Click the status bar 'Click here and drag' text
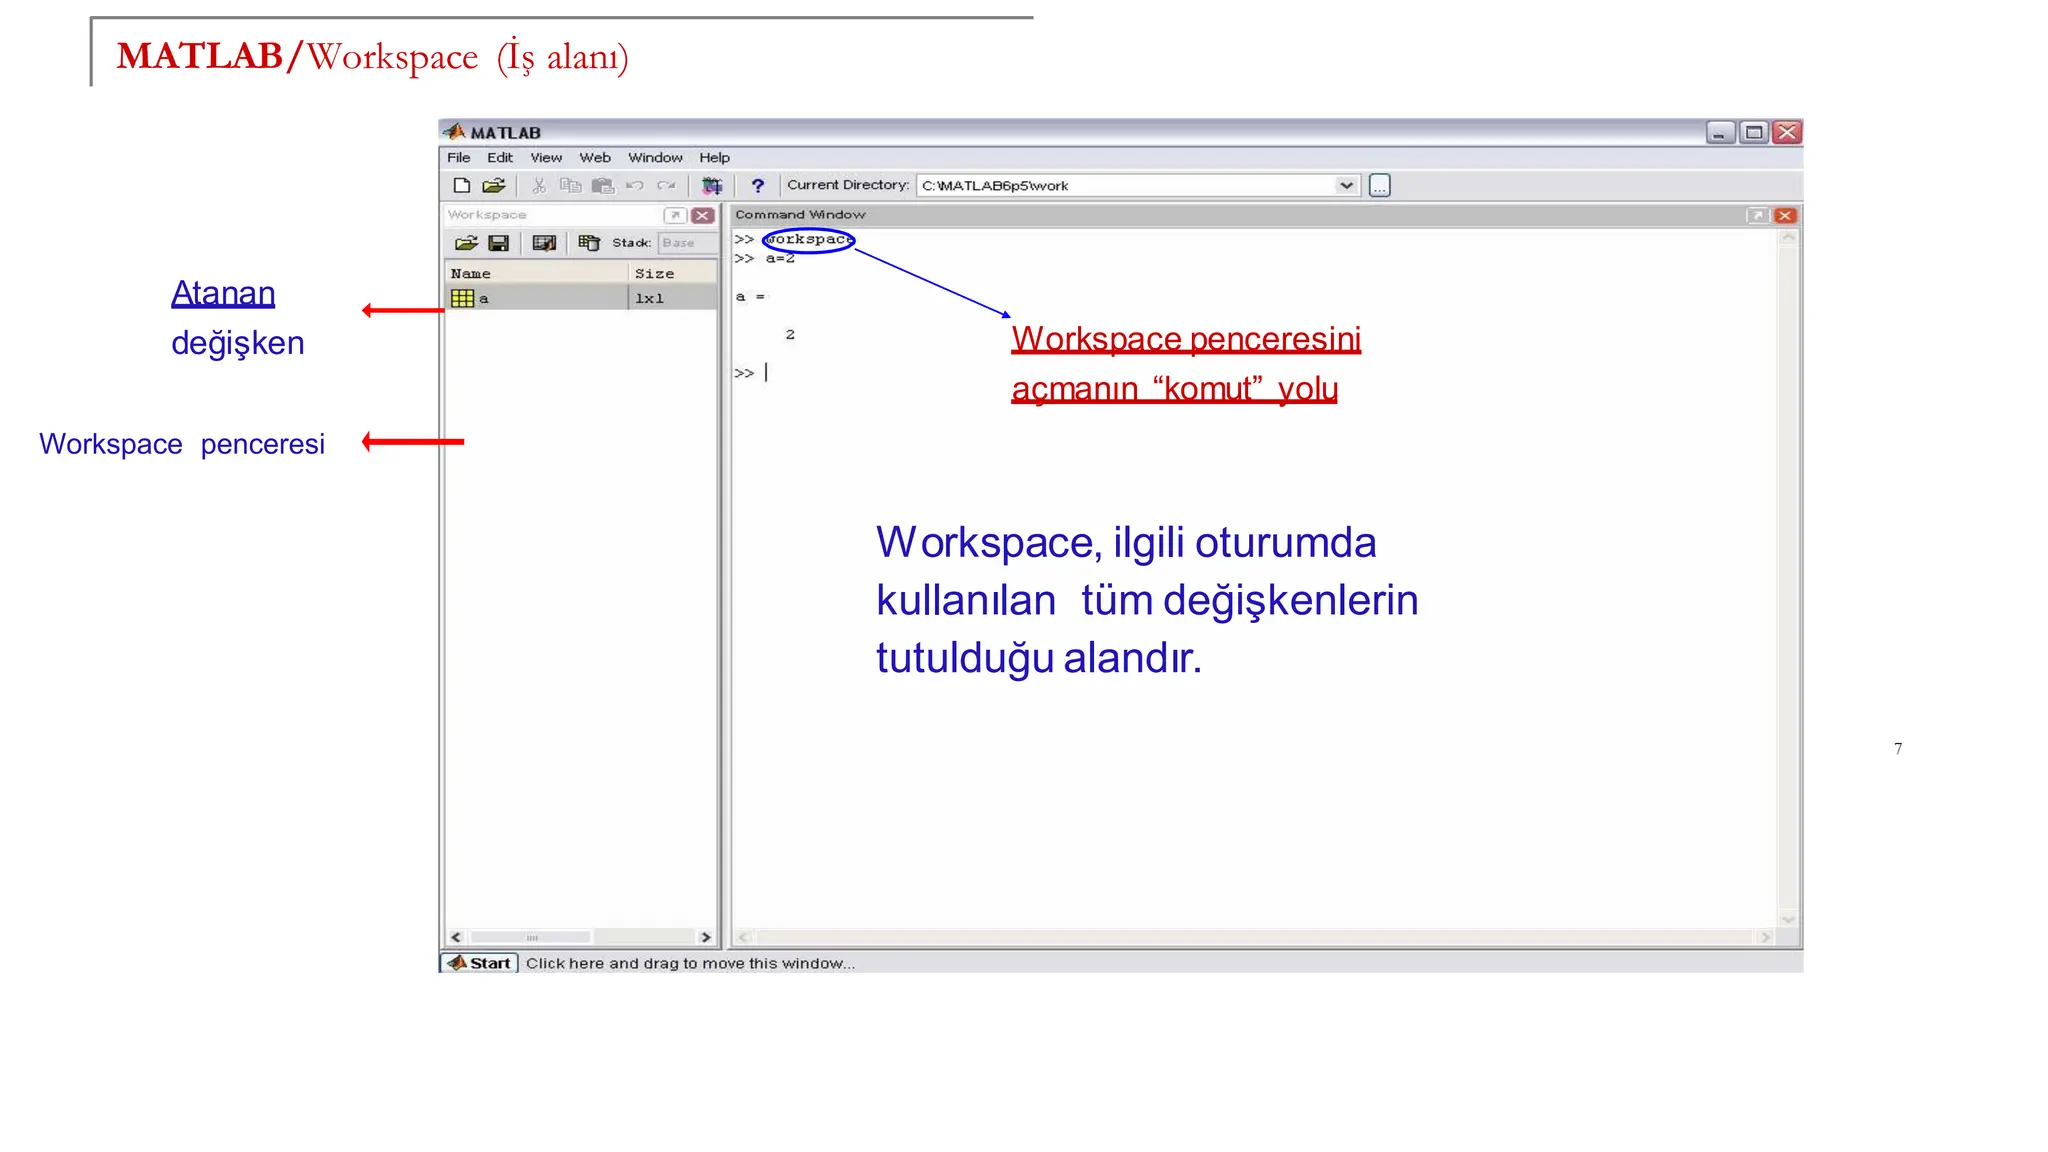This screenshot has height=1152, width=2048. coord(691,963)
